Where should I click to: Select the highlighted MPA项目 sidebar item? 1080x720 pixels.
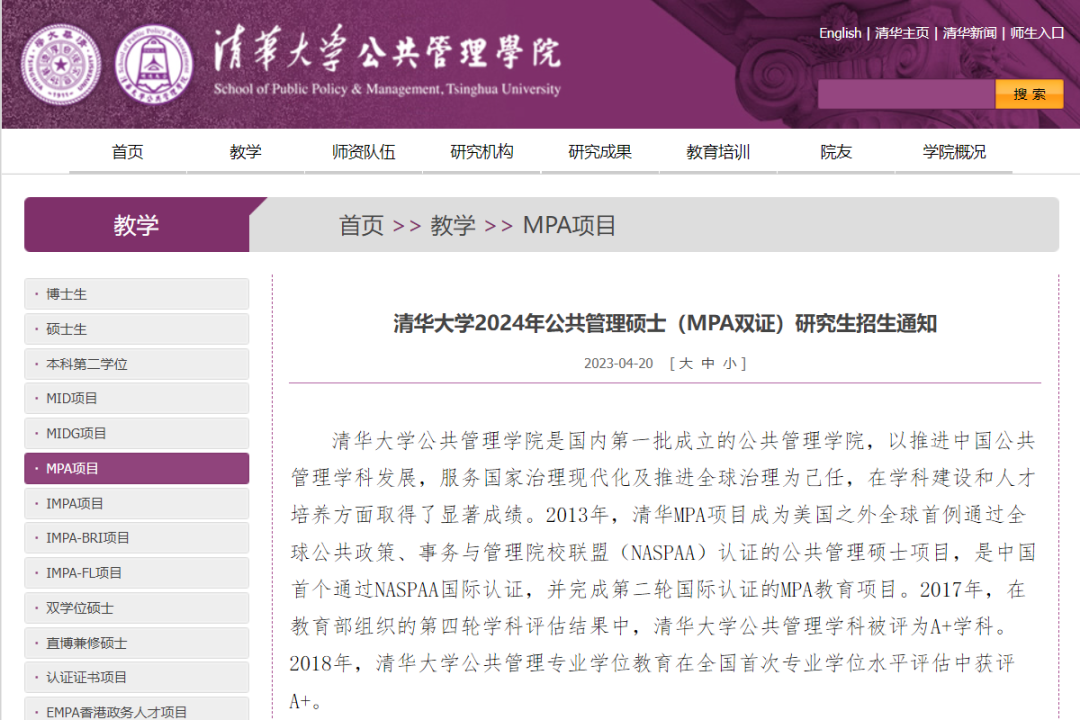tap(136, 469)
